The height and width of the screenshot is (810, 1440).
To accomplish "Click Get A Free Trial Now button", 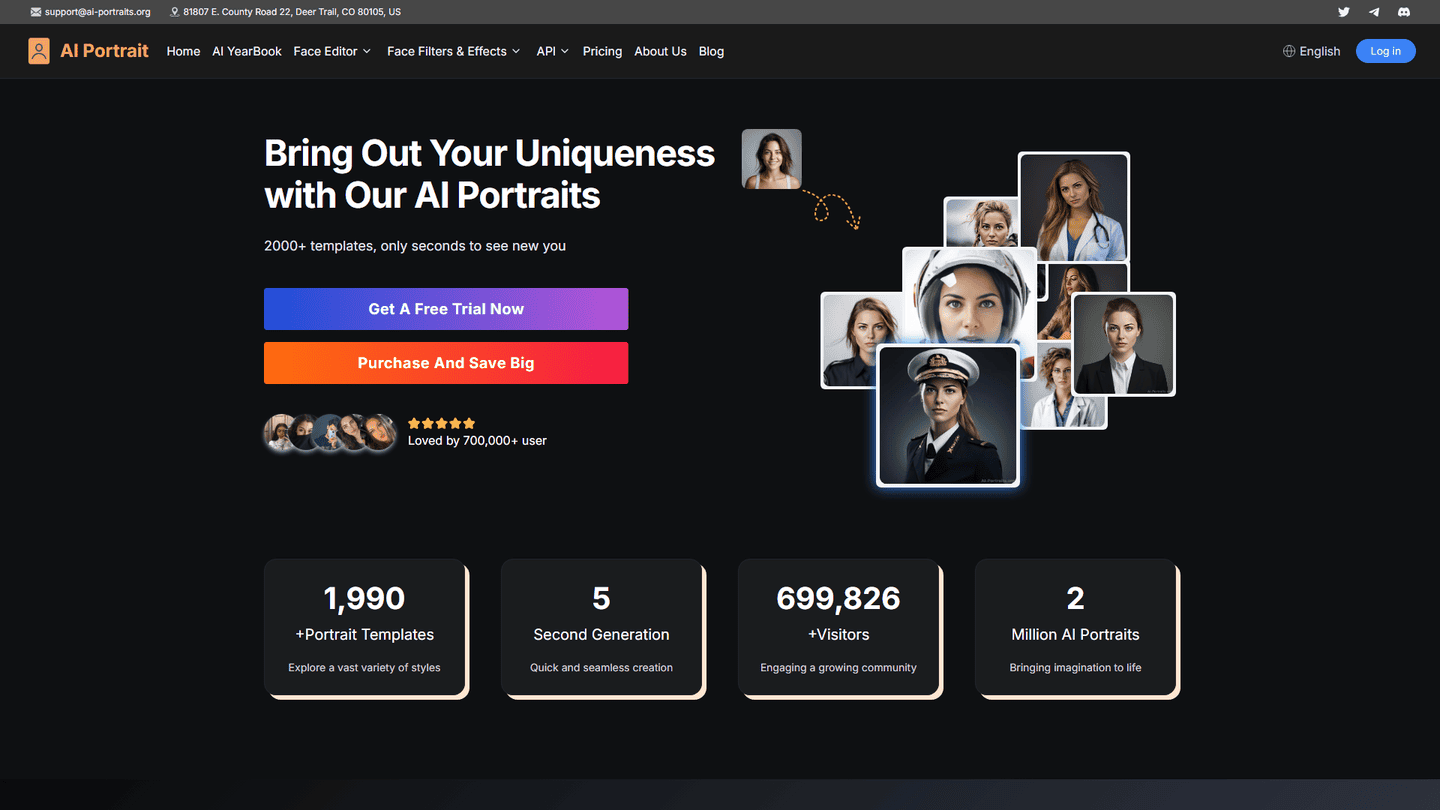I will pos(446,309).
